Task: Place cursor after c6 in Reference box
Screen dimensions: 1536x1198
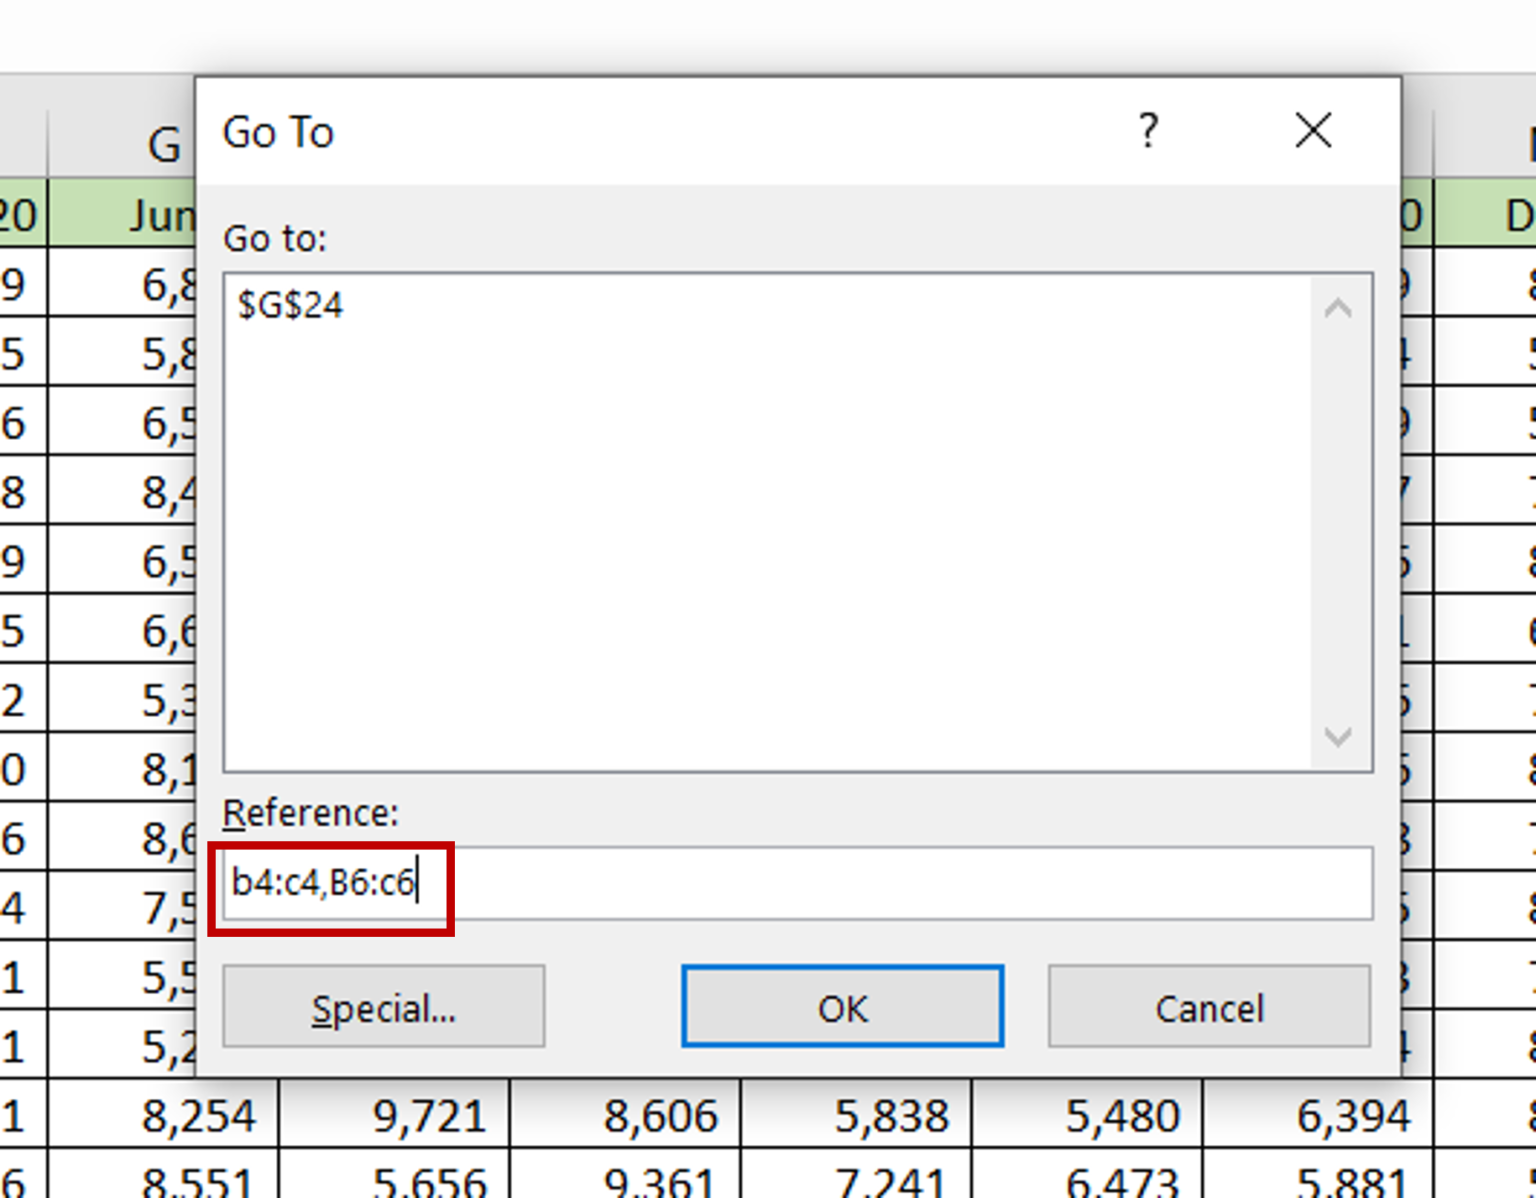Action: (x=418, y=882)
